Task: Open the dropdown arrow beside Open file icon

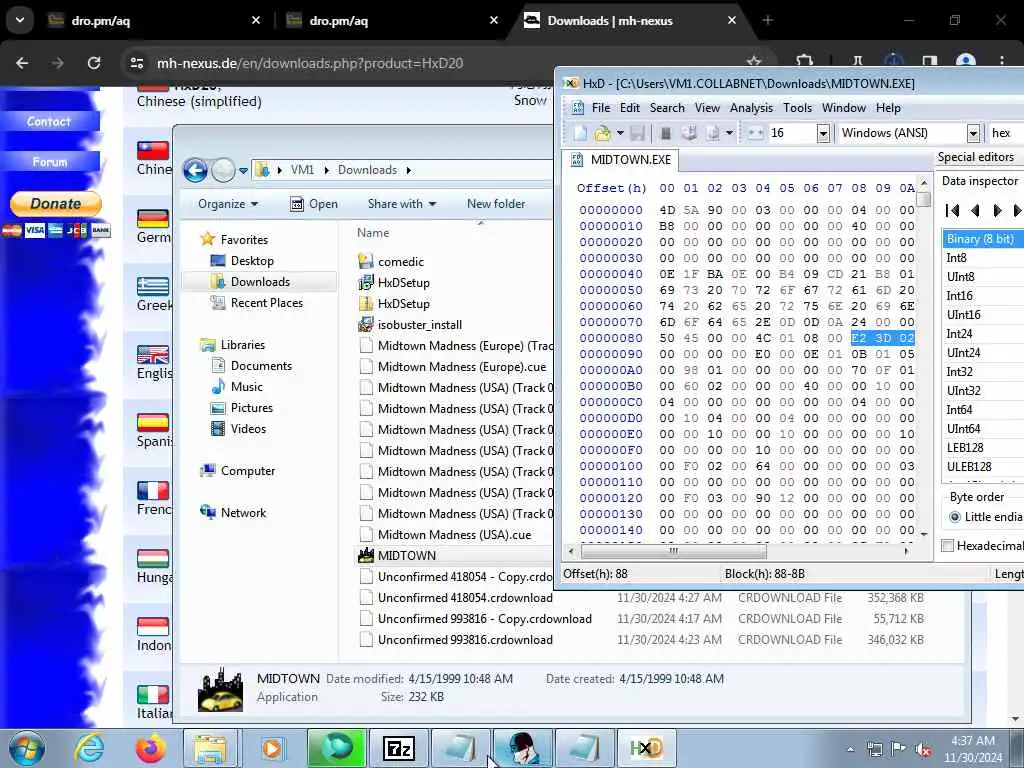Action: (x=620, y=133)
